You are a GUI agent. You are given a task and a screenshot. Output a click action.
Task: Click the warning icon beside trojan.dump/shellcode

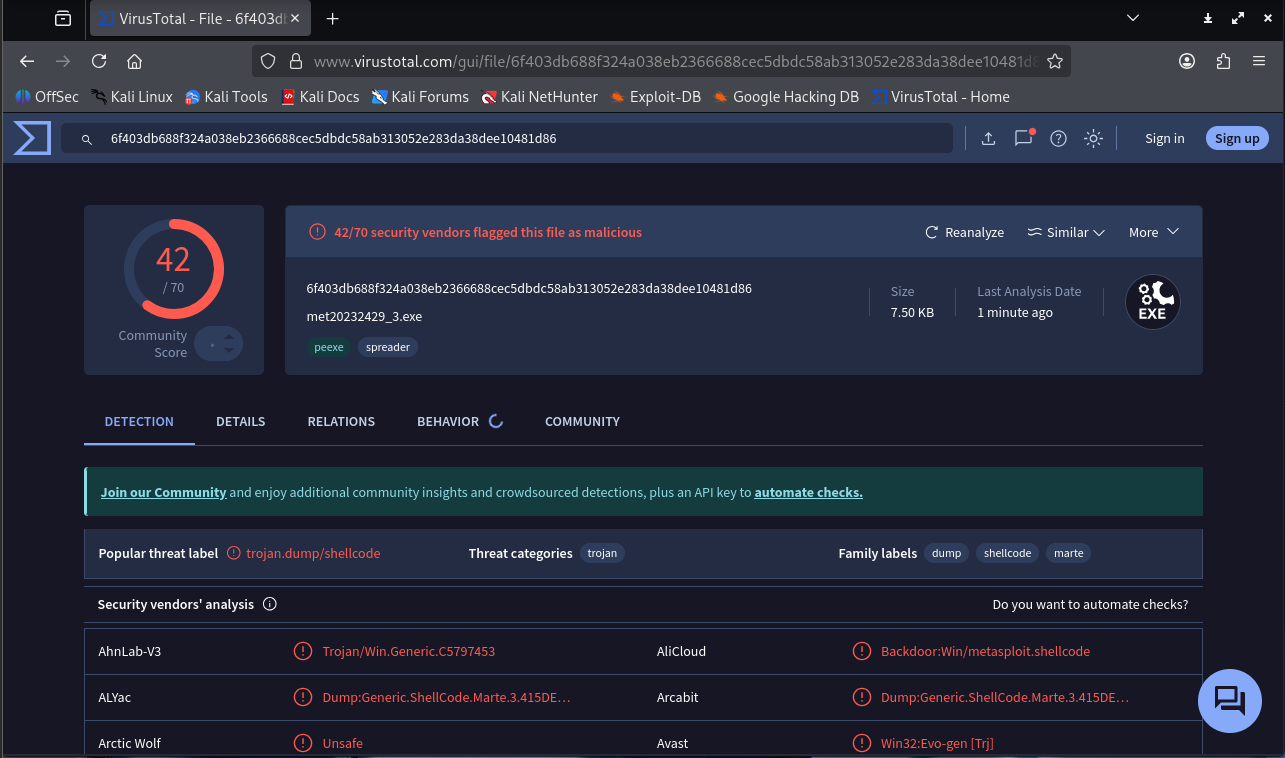pos(234,553)
